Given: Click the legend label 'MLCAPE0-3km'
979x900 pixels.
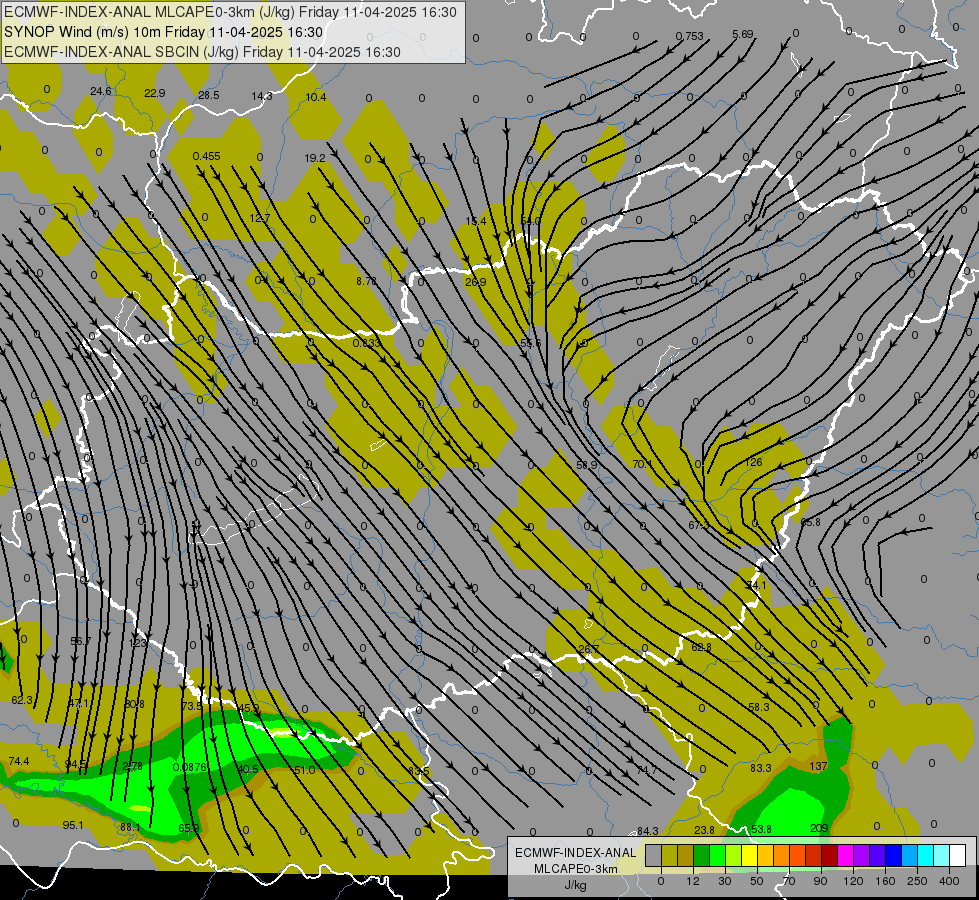Looking at the screenshot, I should [576, 869].
